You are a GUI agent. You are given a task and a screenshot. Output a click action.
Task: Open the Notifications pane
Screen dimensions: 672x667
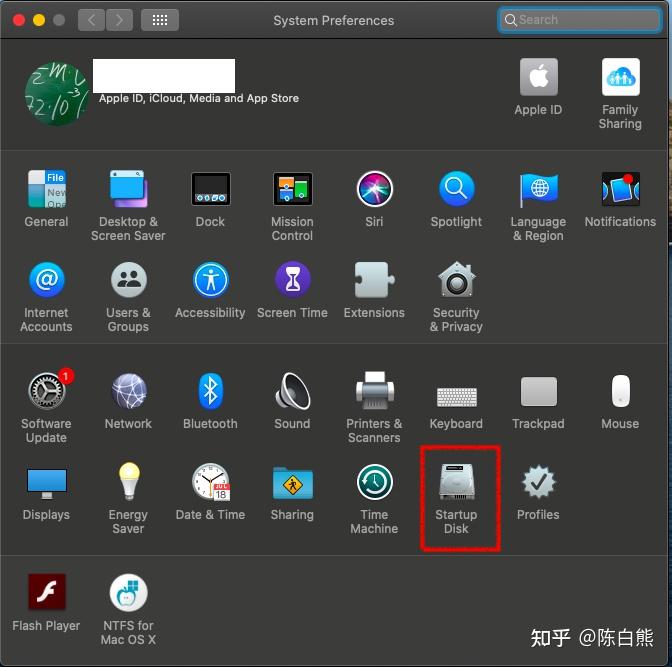621,189
